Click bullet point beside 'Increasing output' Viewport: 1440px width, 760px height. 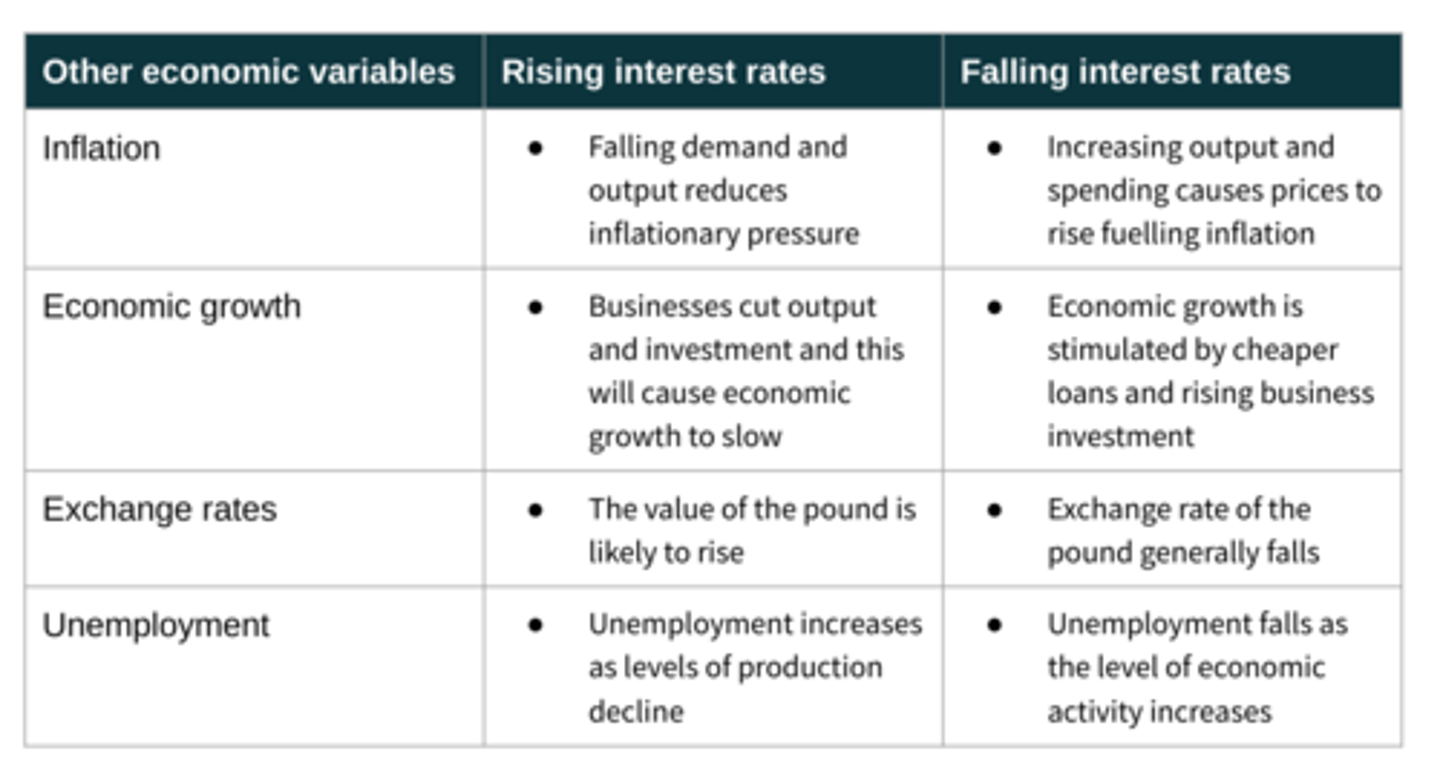(x=995, y=148)
